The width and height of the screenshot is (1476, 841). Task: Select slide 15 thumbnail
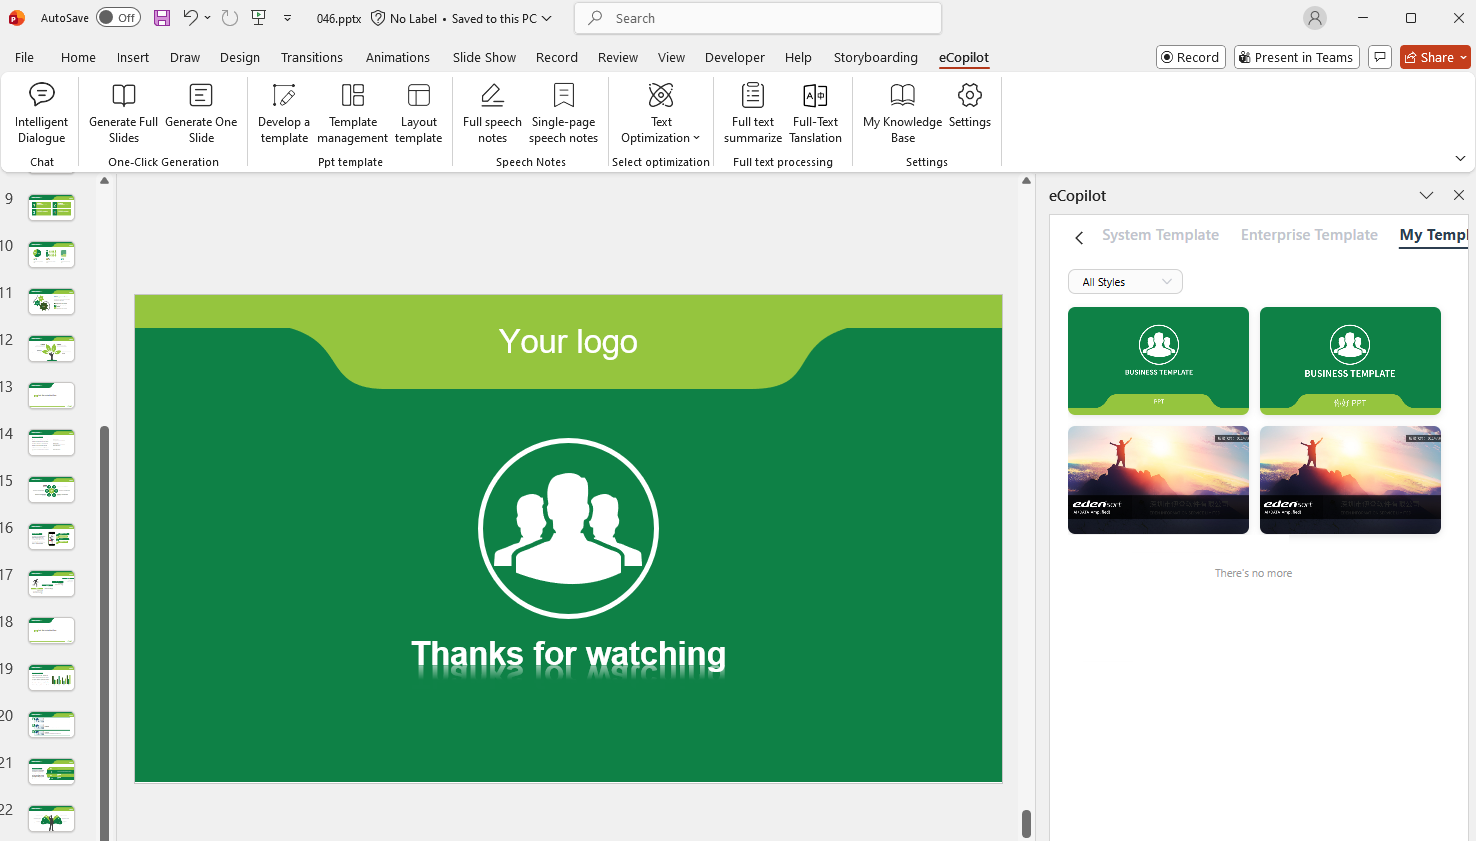(x=51, y=489)
